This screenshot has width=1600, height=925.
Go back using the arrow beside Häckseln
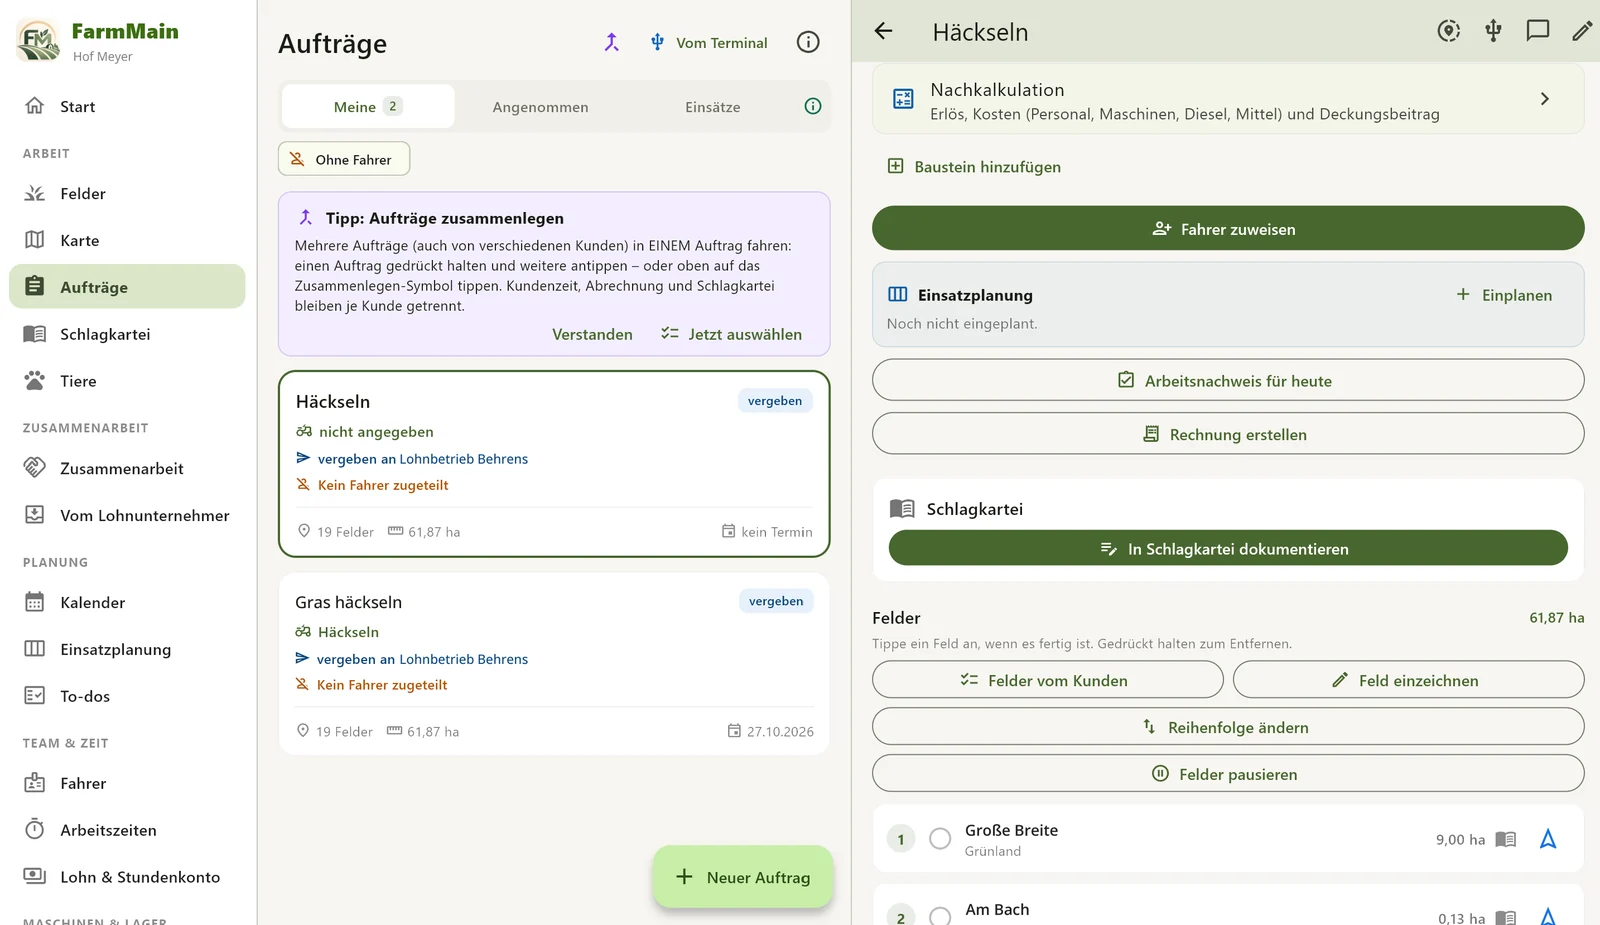pos(883,31)
